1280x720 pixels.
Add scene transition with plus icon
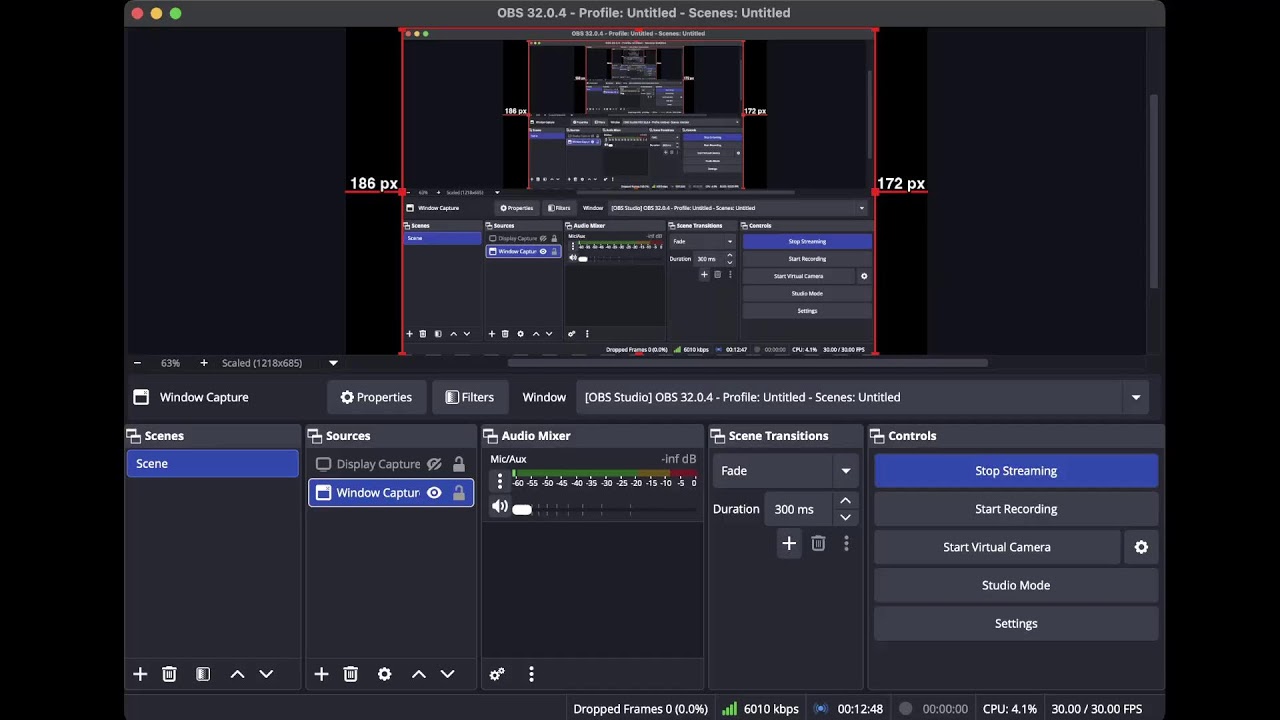[x=789, y=543]
